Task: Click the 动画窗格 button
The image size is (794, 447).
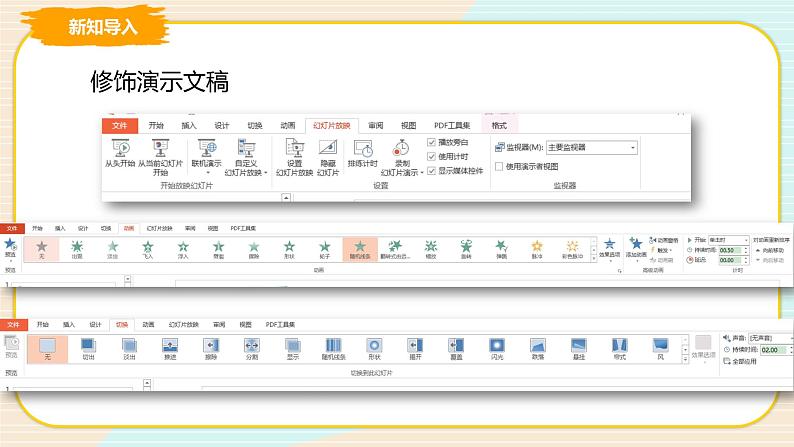Action: click(664, 240)
